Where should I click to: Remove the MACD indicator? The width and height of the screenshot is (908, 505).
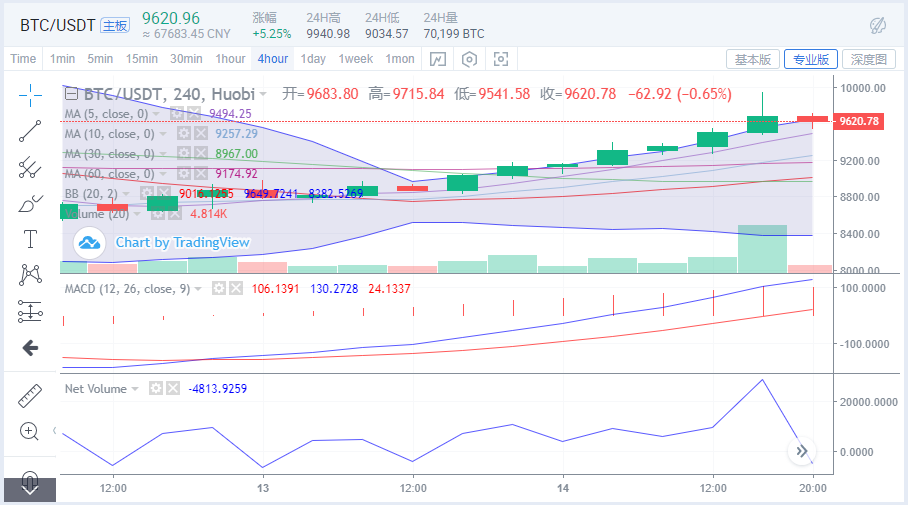pyautogui.click(x=236, y=288)
